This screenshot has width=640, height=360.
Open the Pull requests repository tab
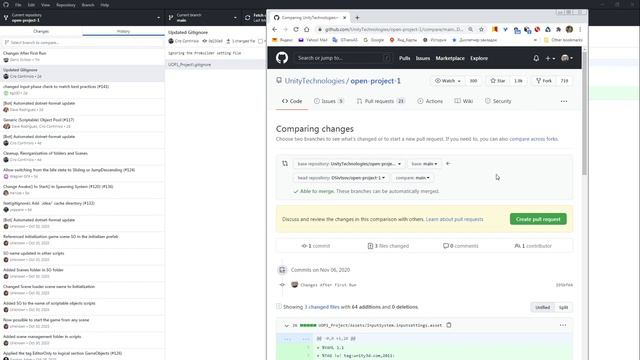coord(380,101)
